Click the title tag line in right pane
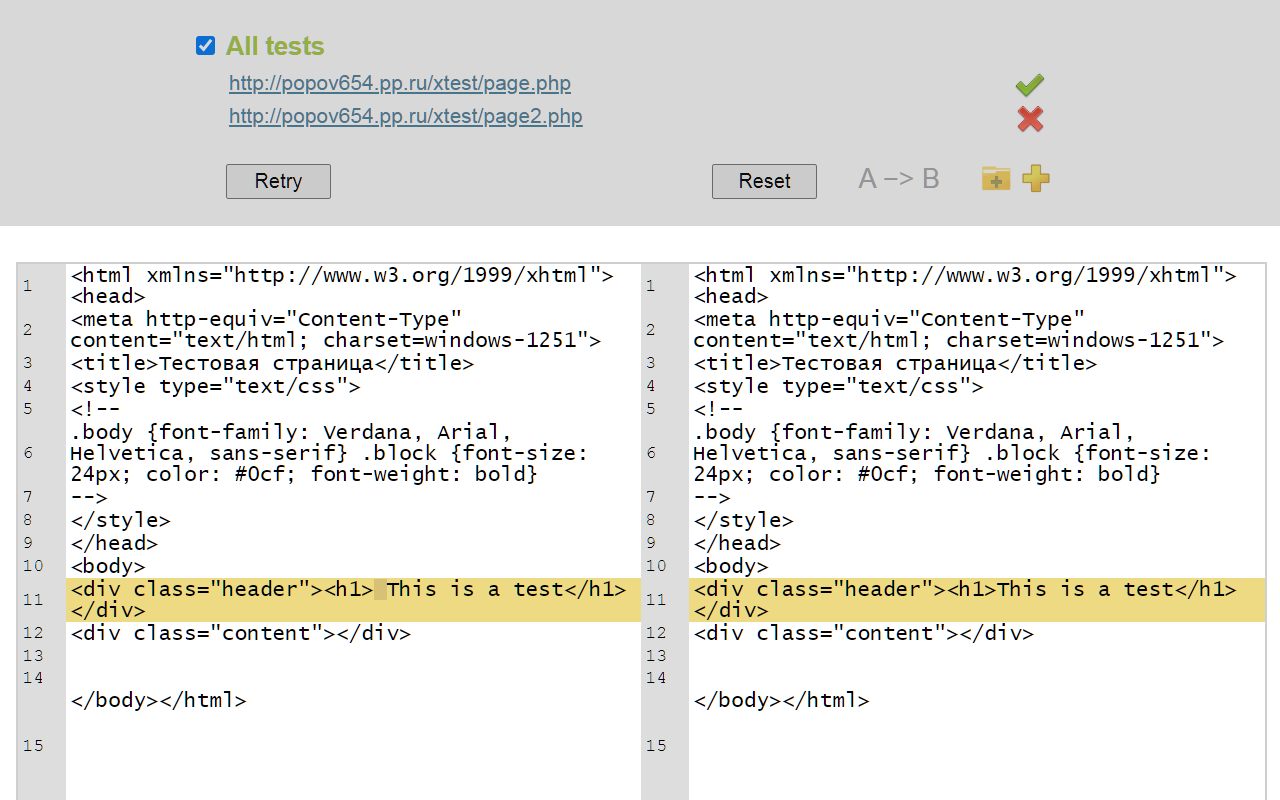The image size is (1280, 800). (895, 363)
